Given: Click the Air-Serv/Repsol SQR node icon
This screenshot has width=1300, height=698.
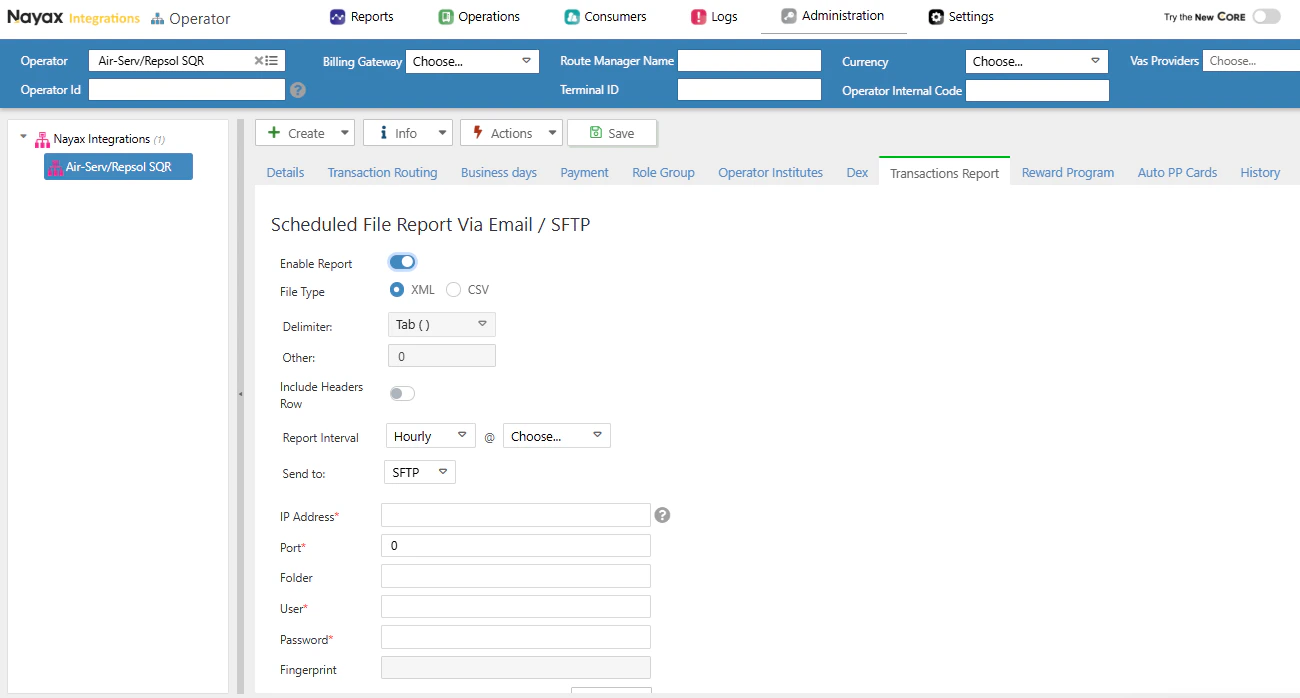Looking at the screenshot, I should [x=56, y=167].
